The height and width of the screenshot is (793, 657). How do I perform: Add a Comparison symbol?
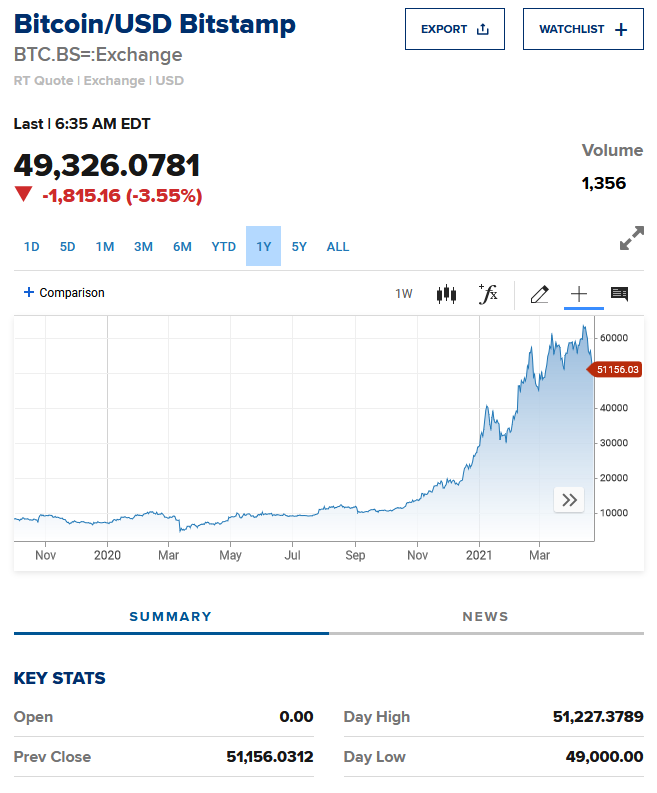pos(64,293)
